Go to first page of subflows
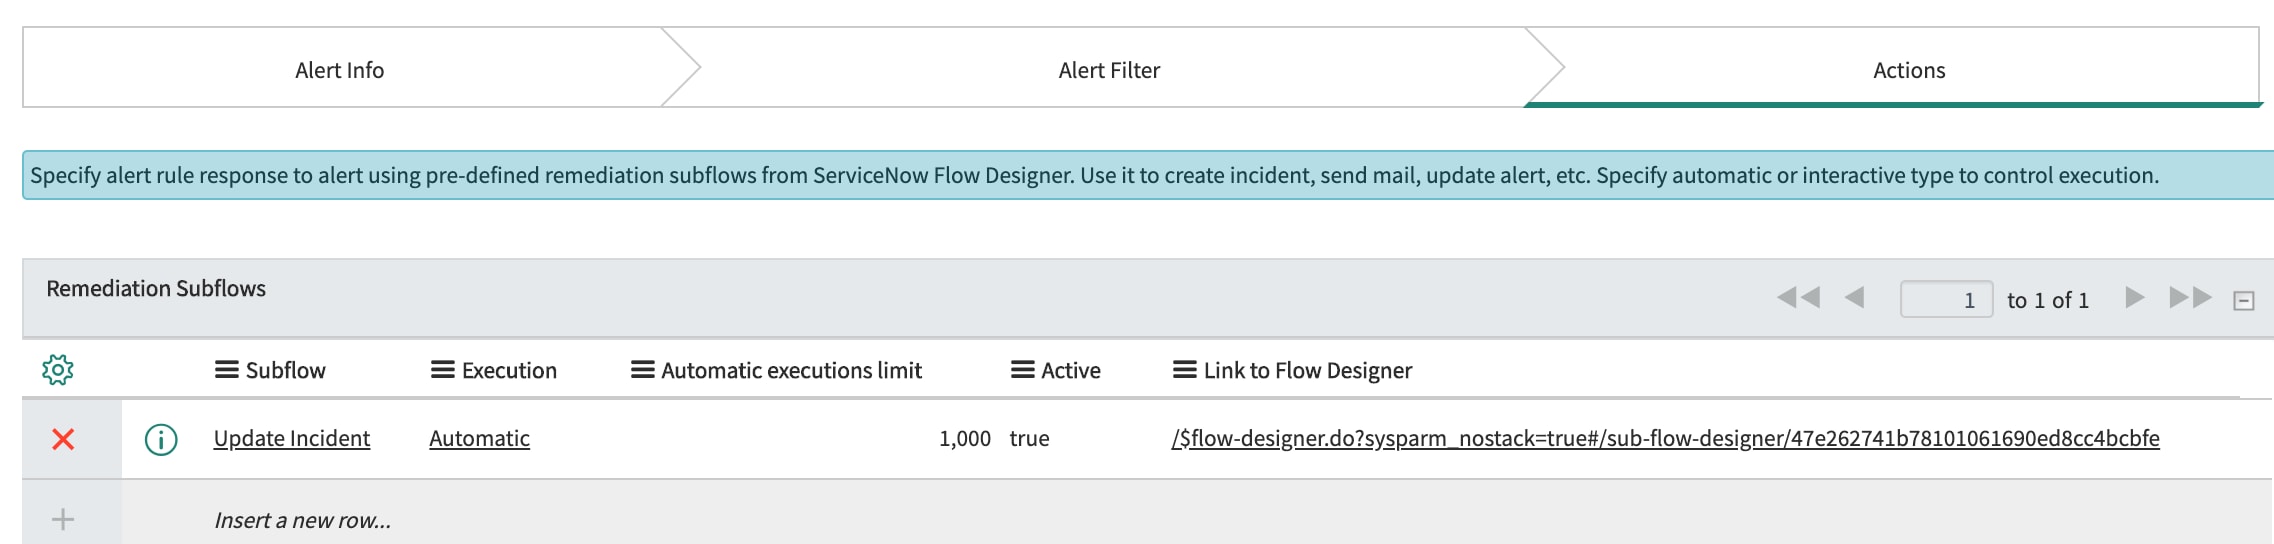This screenshot has width=2274, height=544. tap(1798, 298)
